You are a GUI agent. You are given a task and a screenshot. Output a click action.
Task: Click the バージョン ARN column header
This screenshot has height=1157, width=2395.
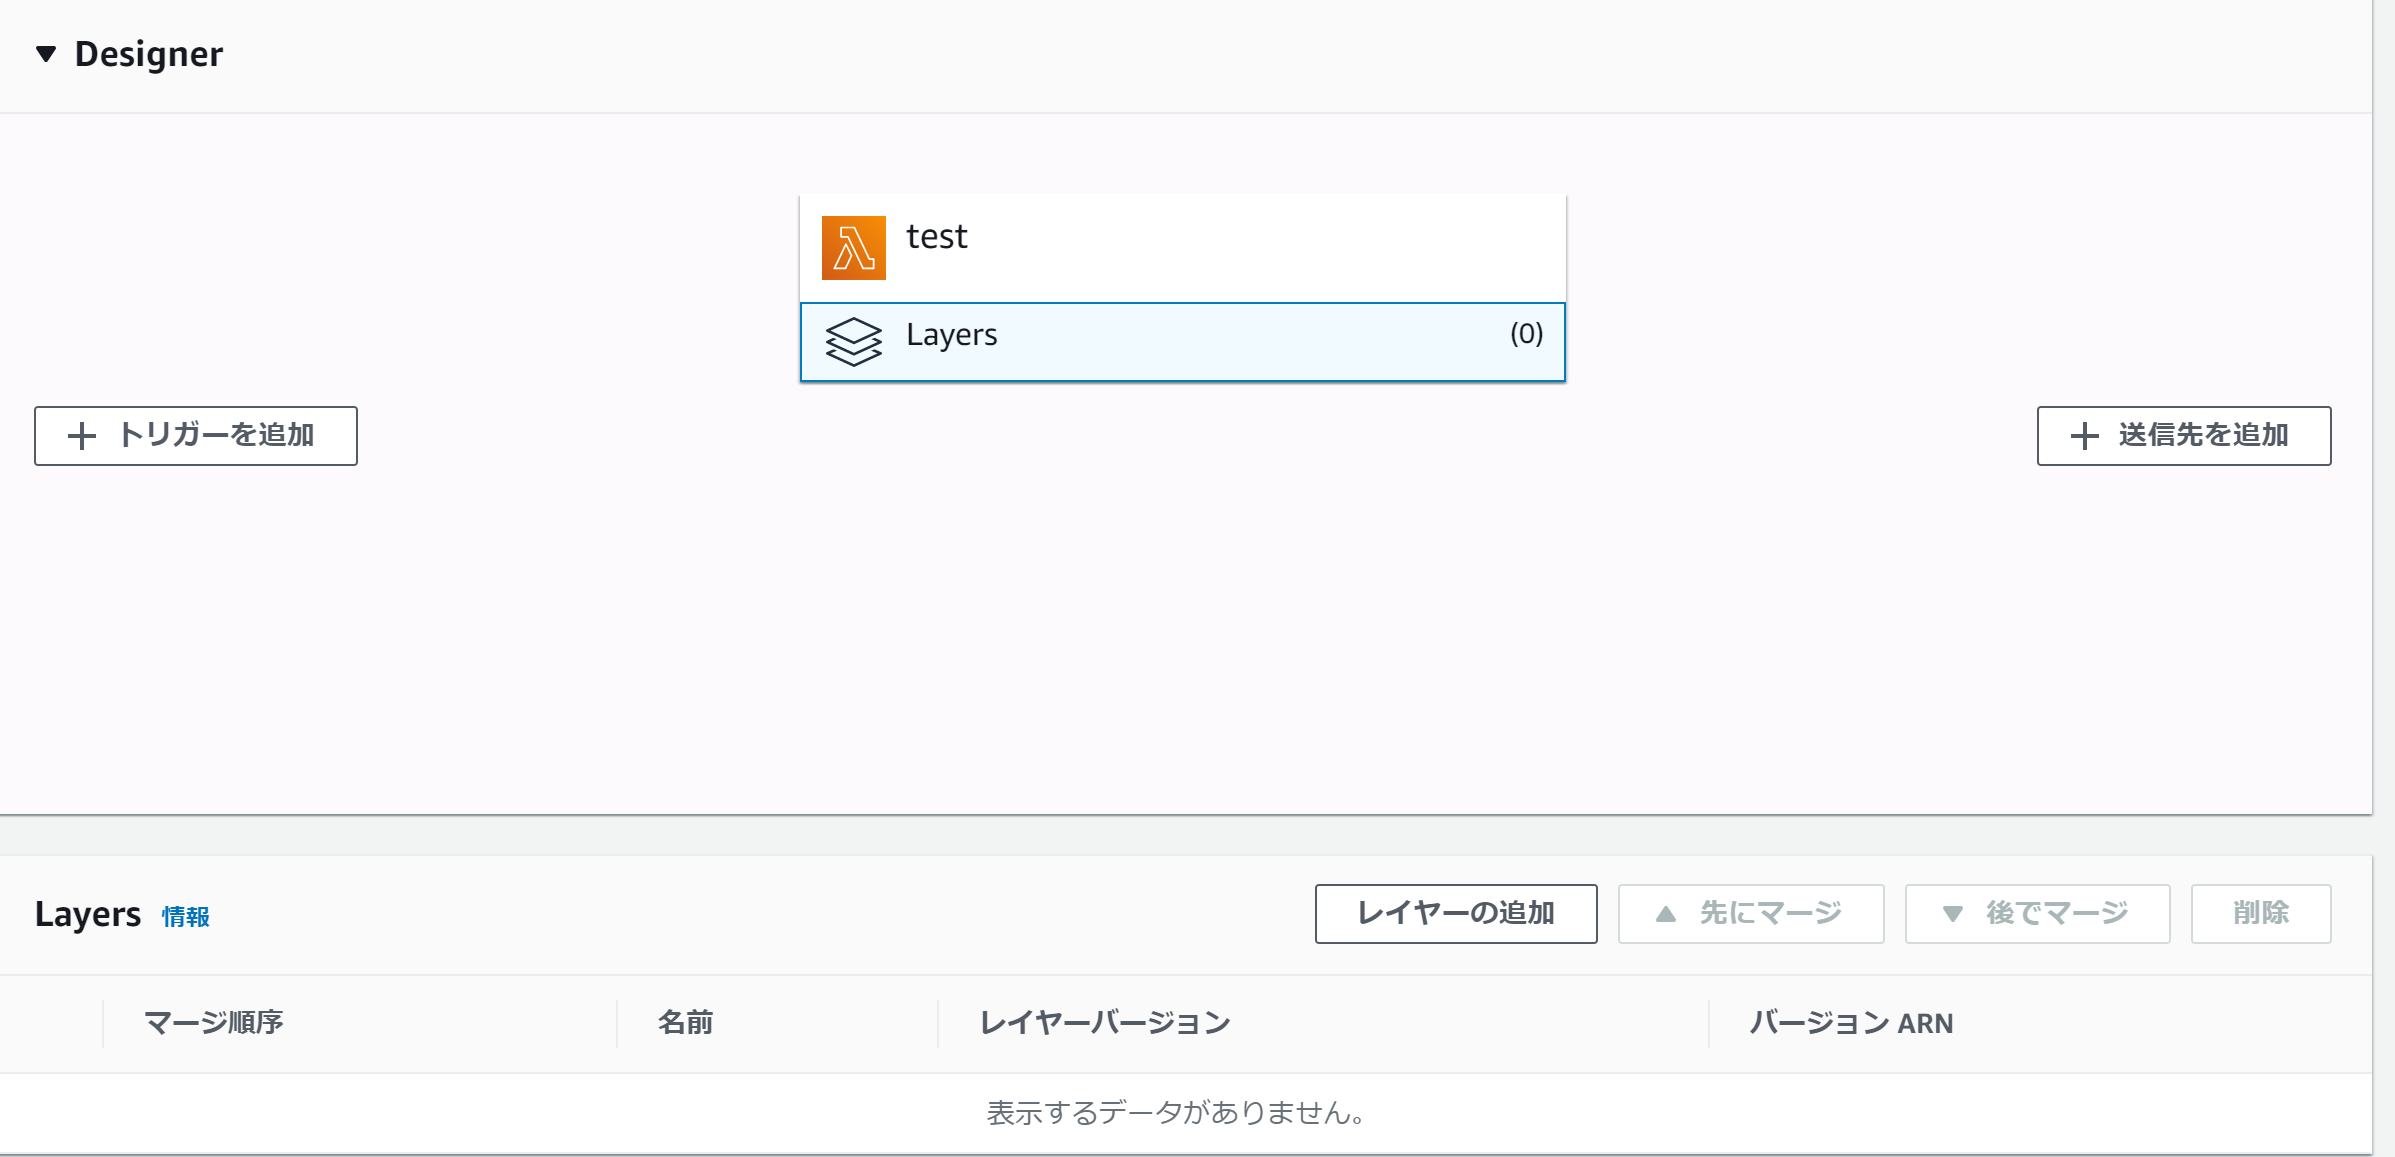click(x=1851, y=1022)
